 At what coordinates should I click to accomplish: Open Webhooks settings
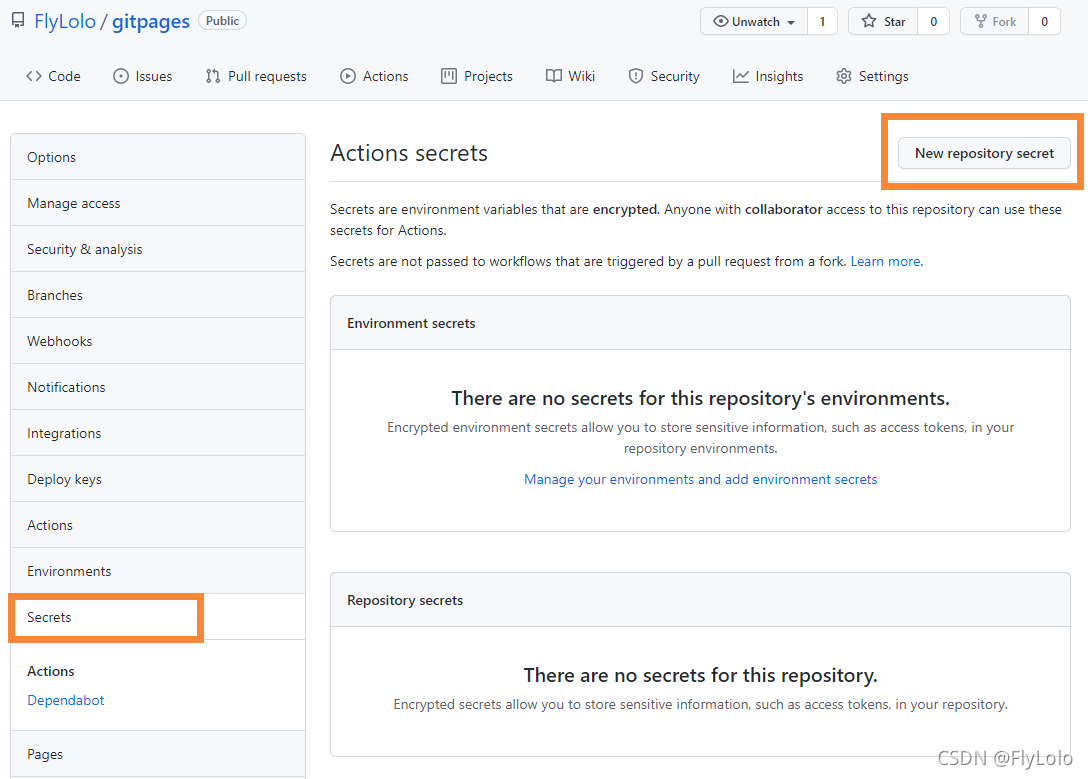158,341
